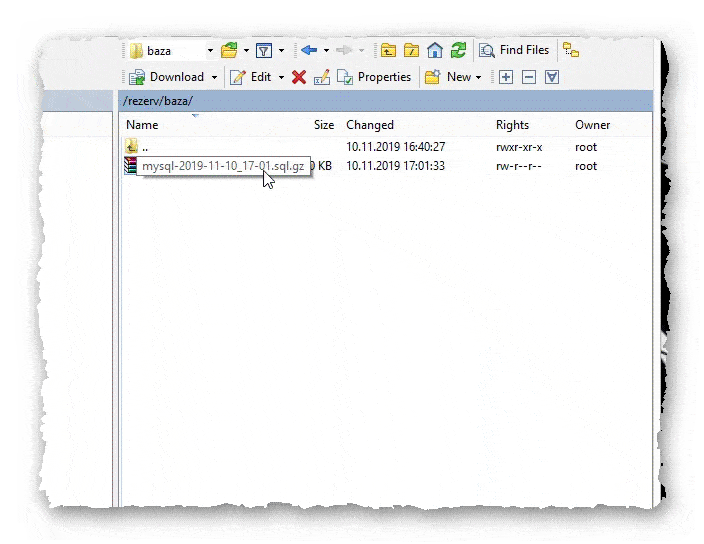Open Find Files
This screenshot has width=704, height=544.
point(514,50)
